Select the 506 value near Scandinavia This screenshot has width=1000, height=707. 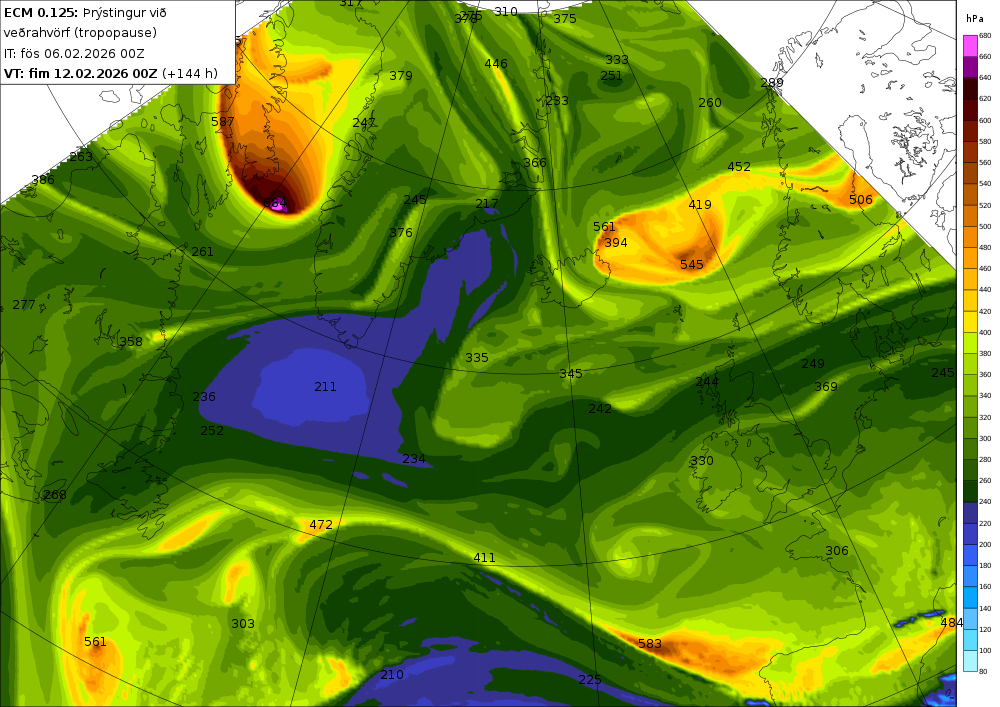pyautogui.click(x=860, y=200)
